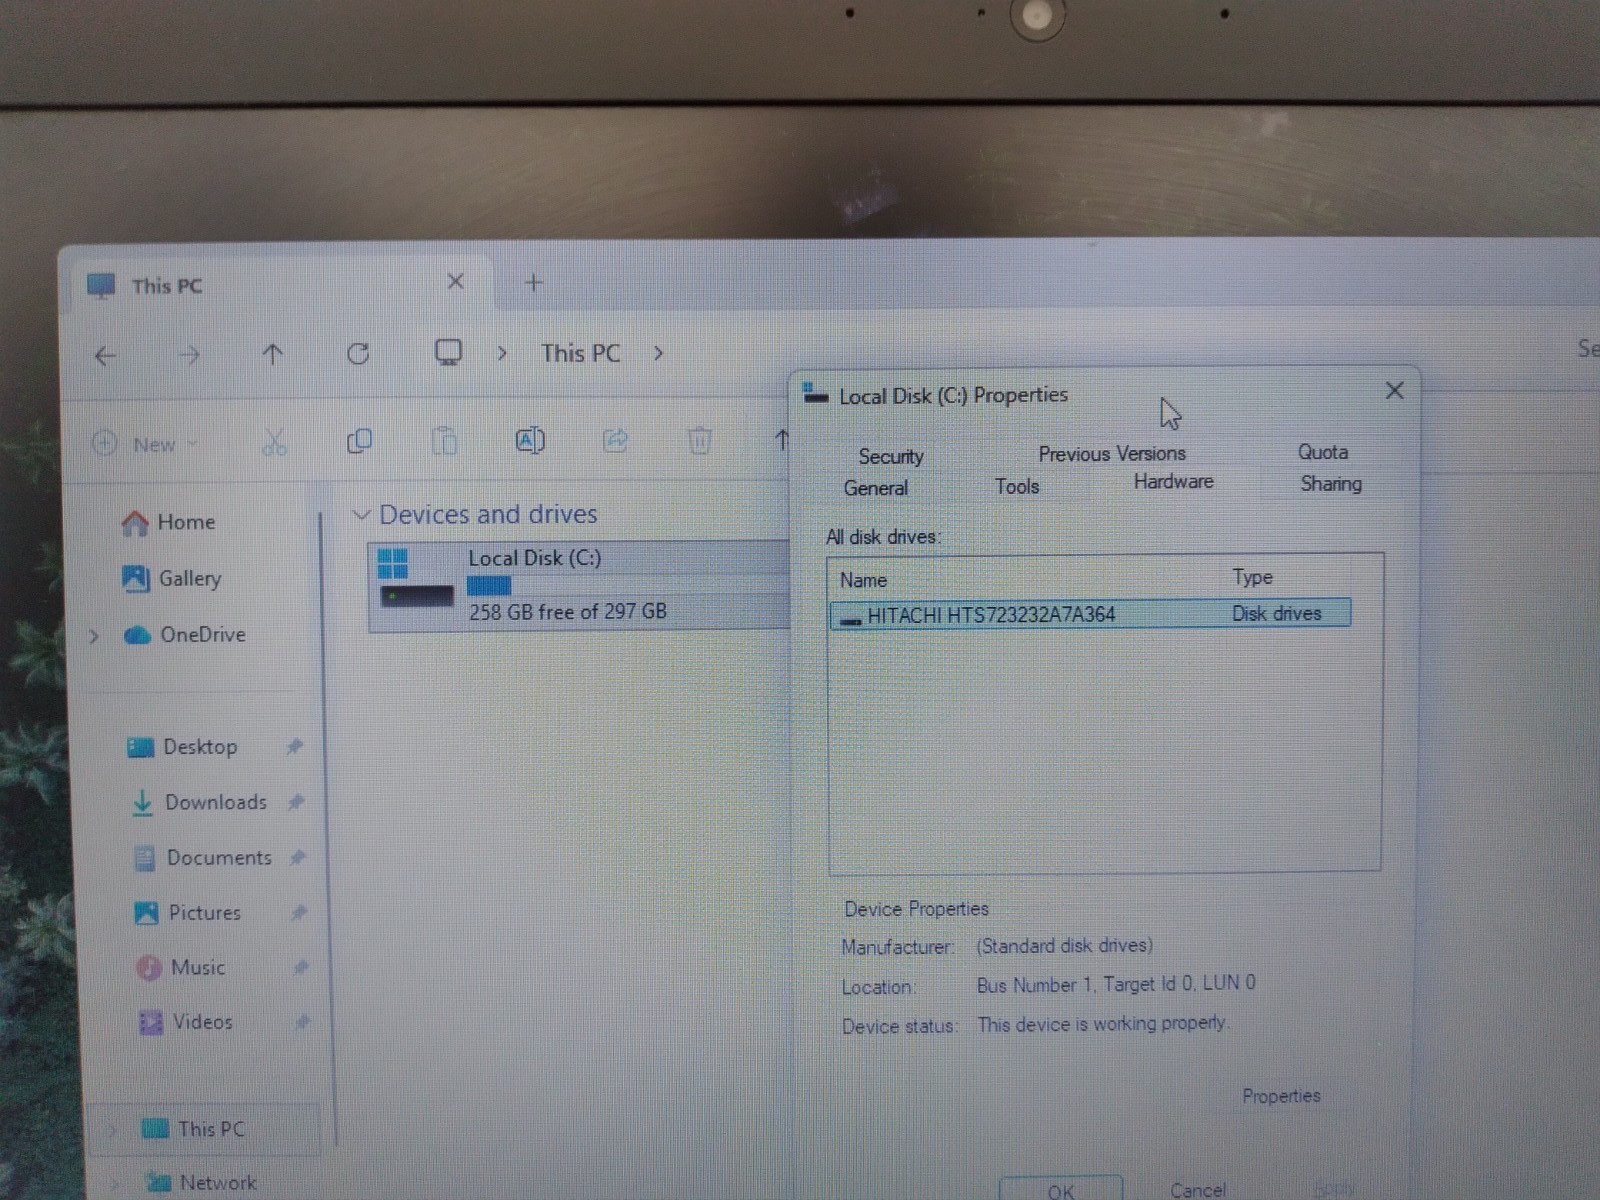Image resolution: width=1600 pixels, height=1200 pixels.
Task: Cancel the Local Disk Properties dialog
Action: click(1198, 1189)
